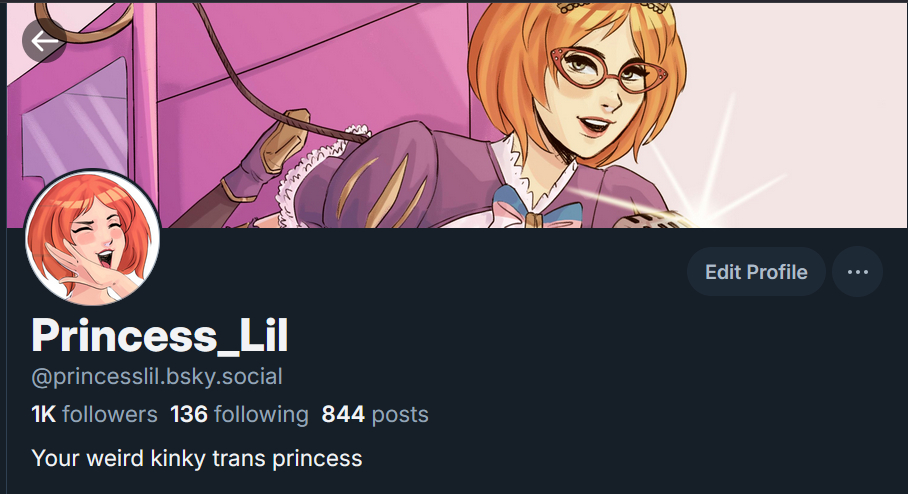Screen dimensions: 908x494
Task: Select the @princesslil.bsky.social handle text
Action: [x=157, y=376]
